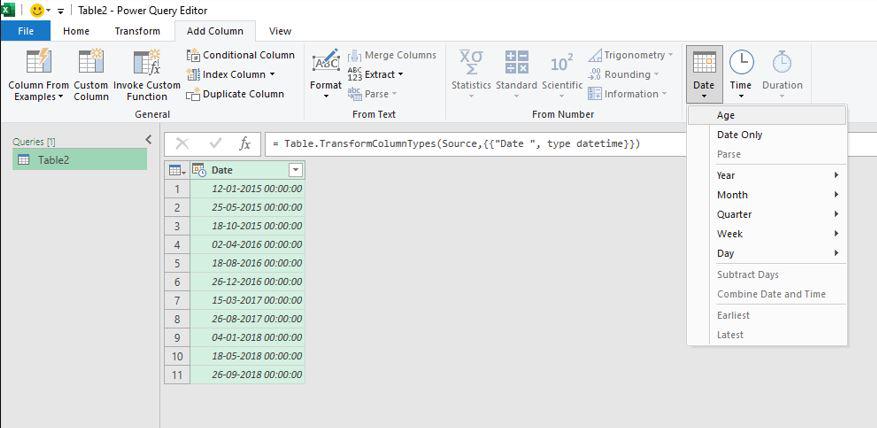Open the File tab
The image size is (877, 428).
coord(26,31)
